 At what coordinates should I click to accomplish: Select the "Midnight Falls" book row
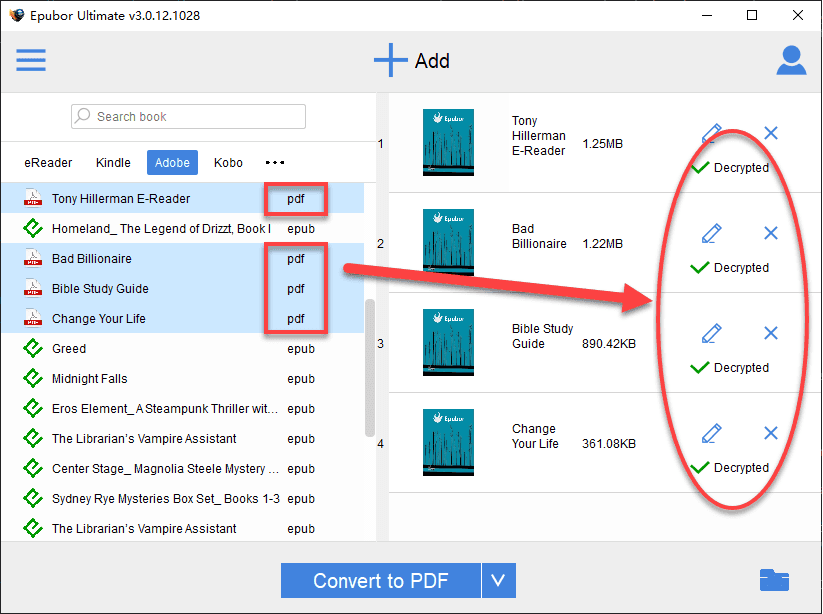(x=183, y=378)
